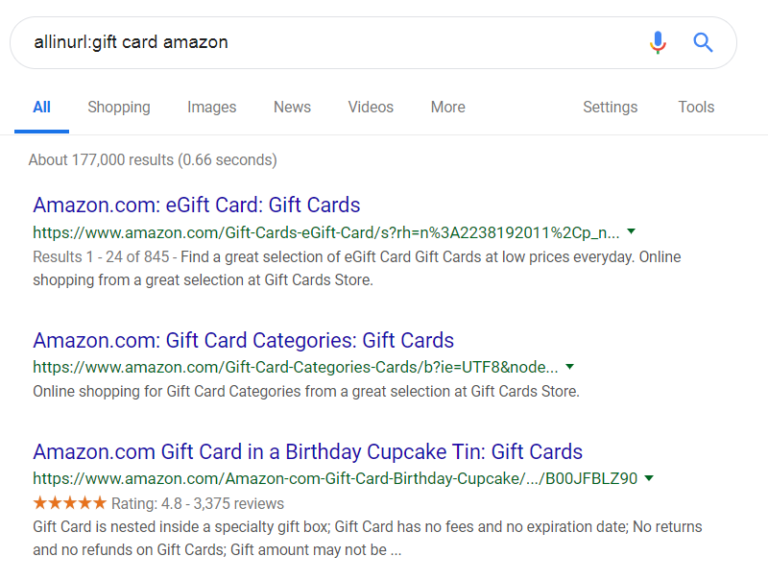Select the All results tab
The height and width of the screenshot is (581, 768).
pos(42,107)
